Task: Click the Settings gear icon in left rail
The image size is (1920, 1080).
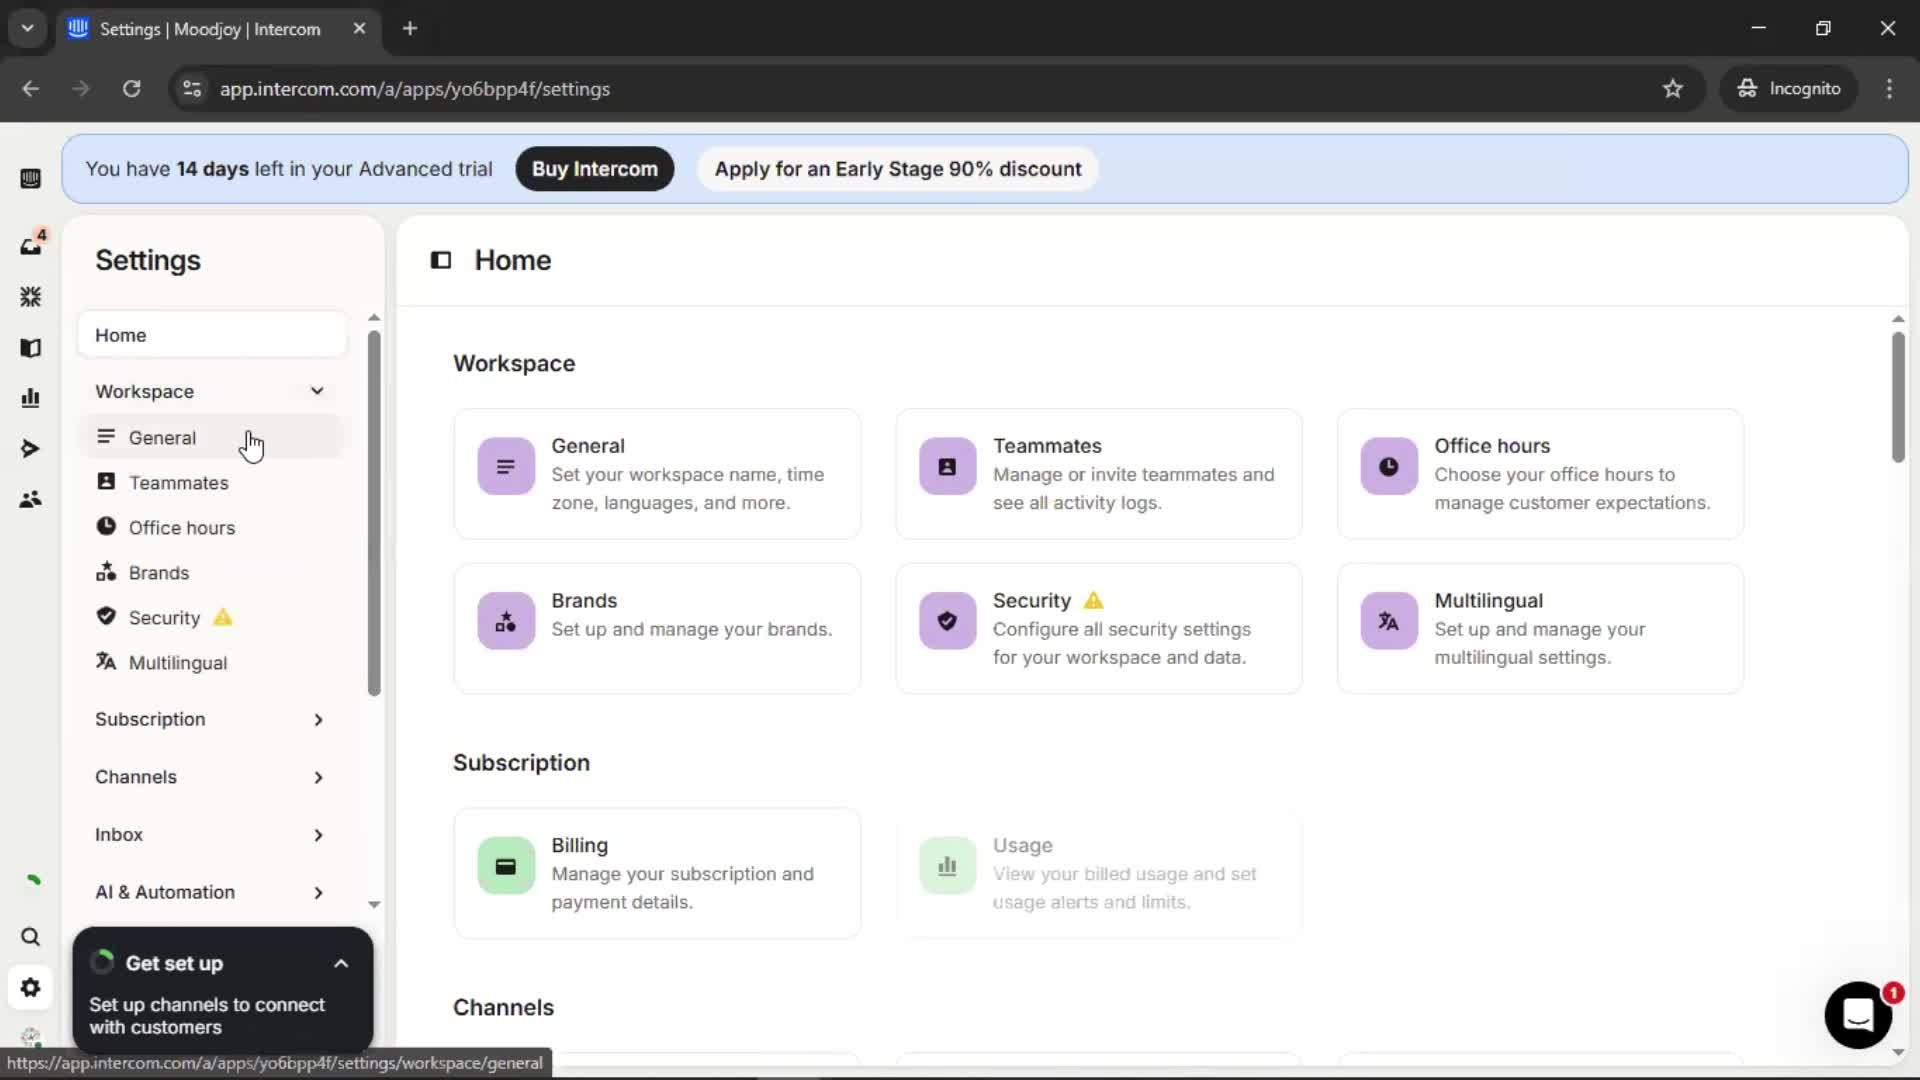Action: point(30,988)
